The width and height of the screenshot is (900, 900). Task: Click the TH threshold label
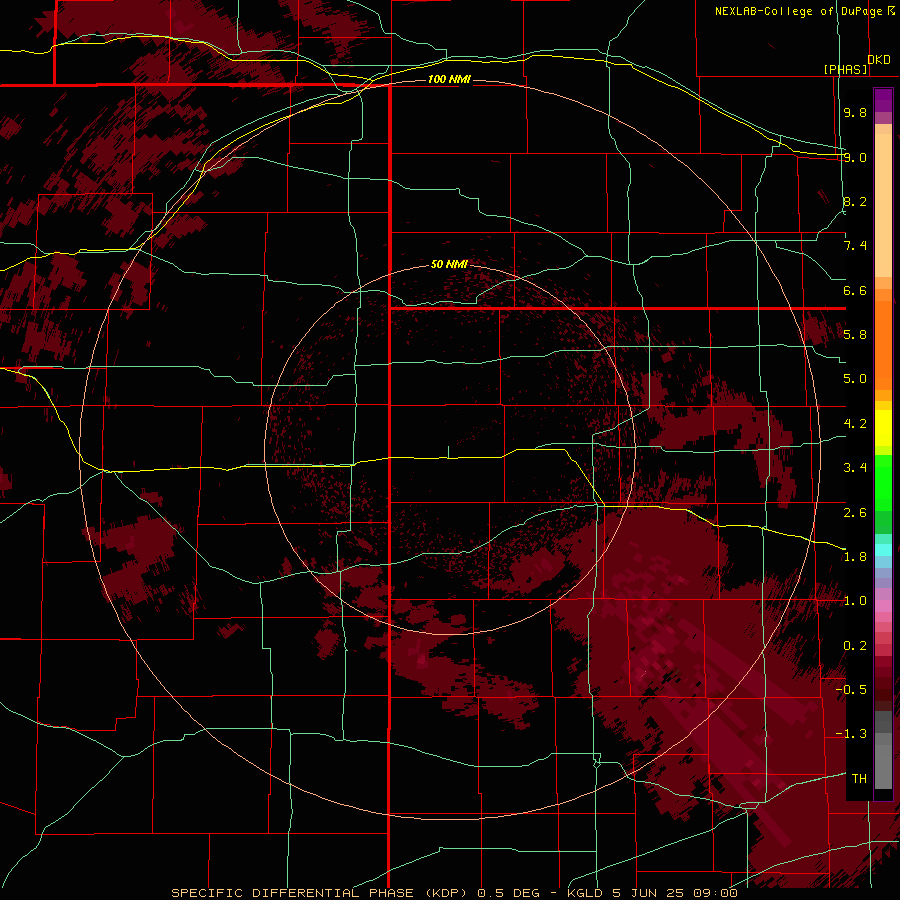859,779
